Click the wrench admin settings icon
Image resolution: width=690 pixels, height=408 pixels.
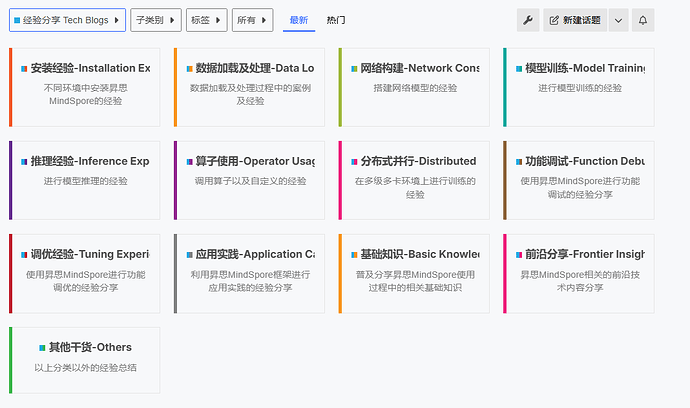tap(528, 20)
